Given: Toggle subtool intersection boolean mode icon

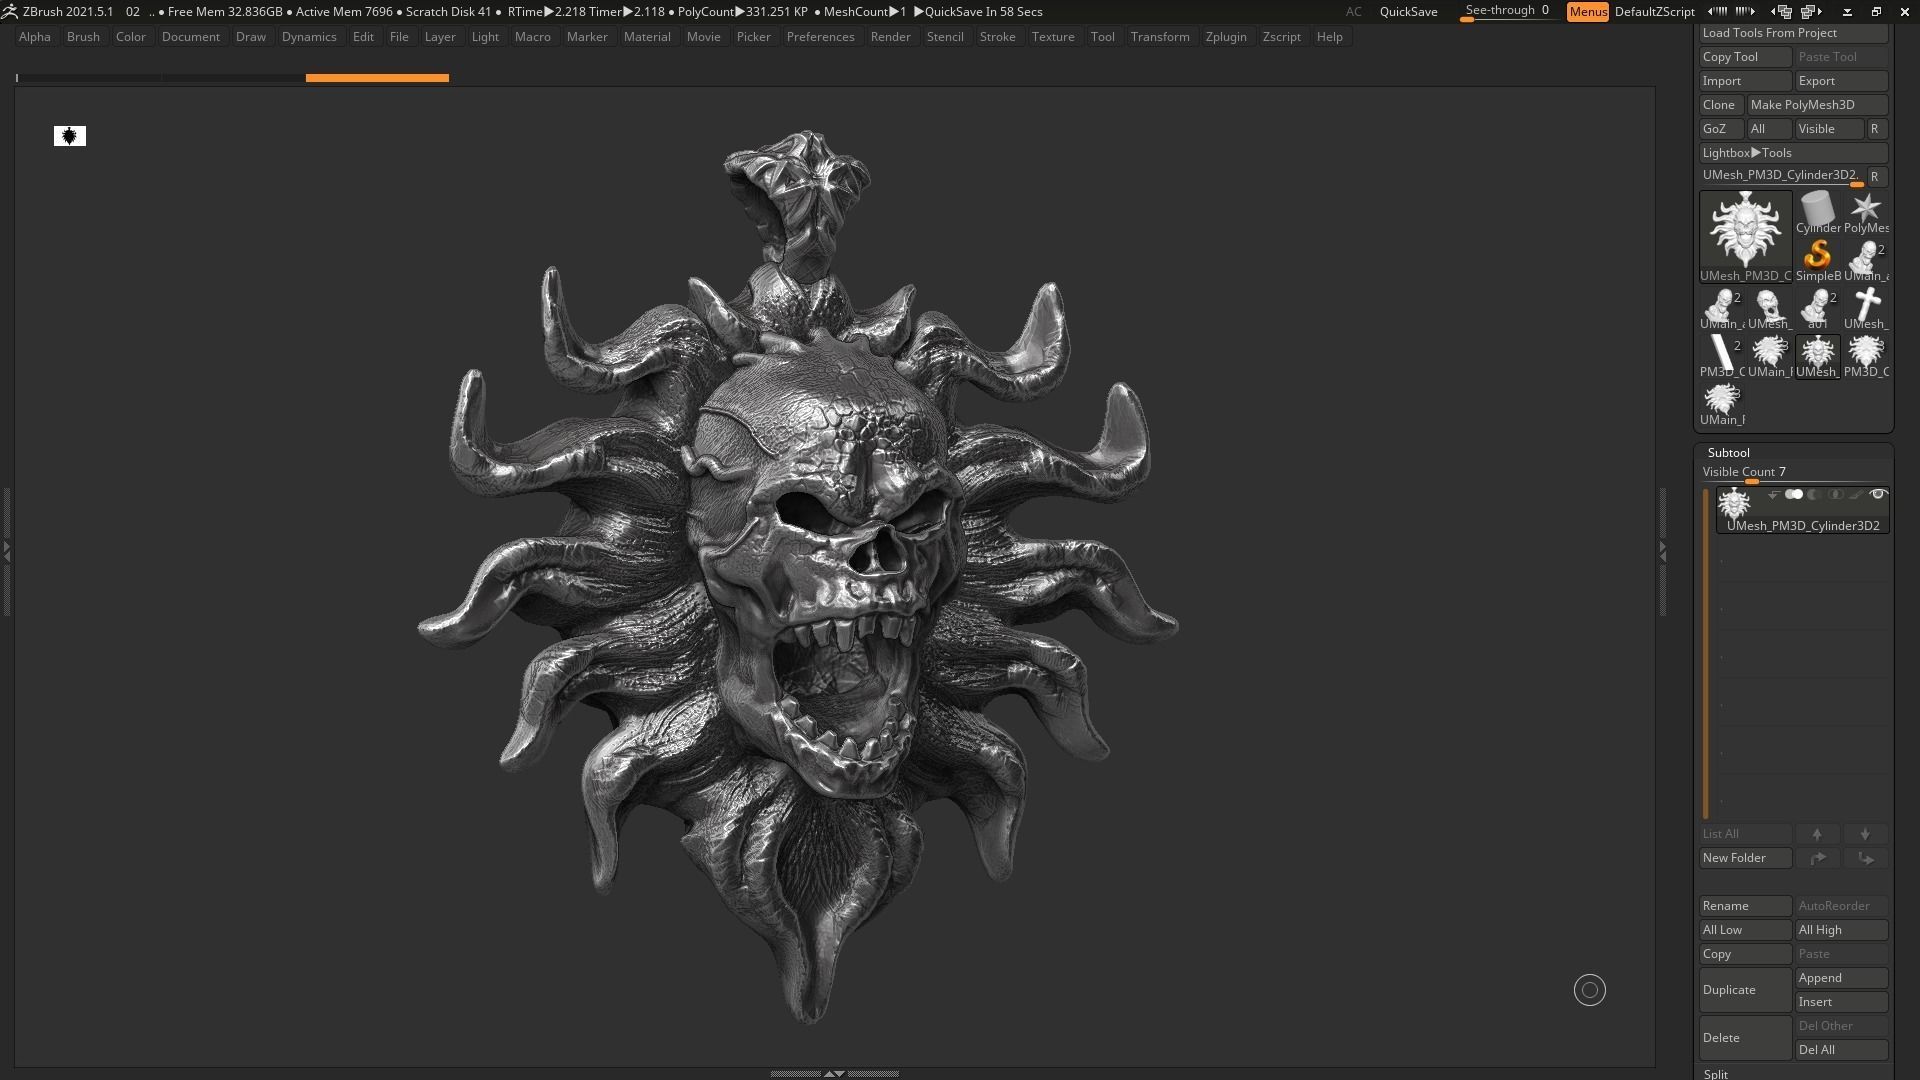Looking at the screenshot, I should [x=1835, y=495].
